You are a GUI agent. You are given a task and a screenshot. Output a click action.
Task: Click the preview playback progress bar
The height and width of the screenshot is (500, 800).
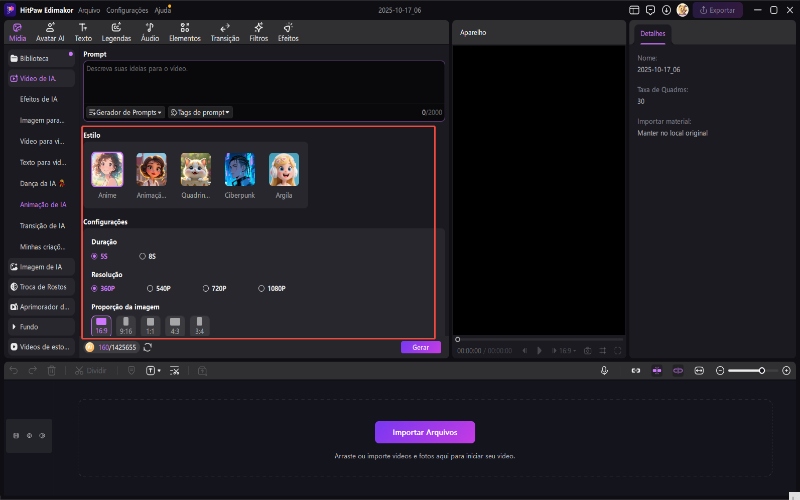coord(539,339)
